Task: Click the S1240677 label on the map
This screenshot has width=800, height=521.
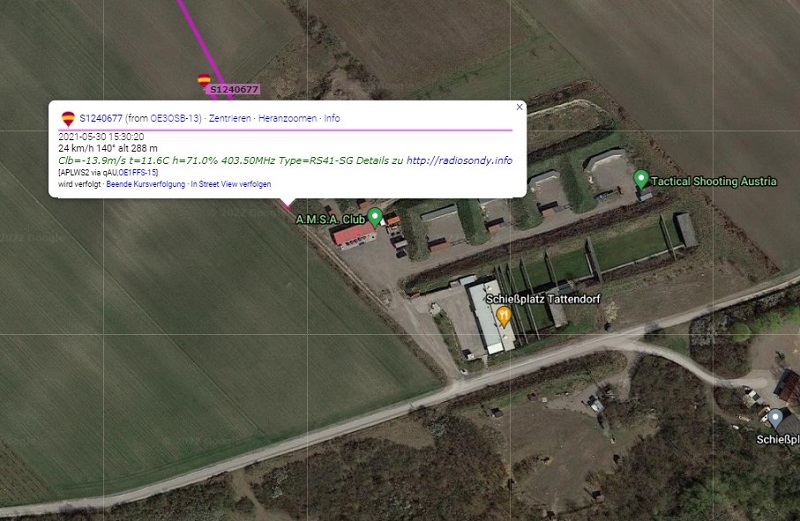Action: 234,90
